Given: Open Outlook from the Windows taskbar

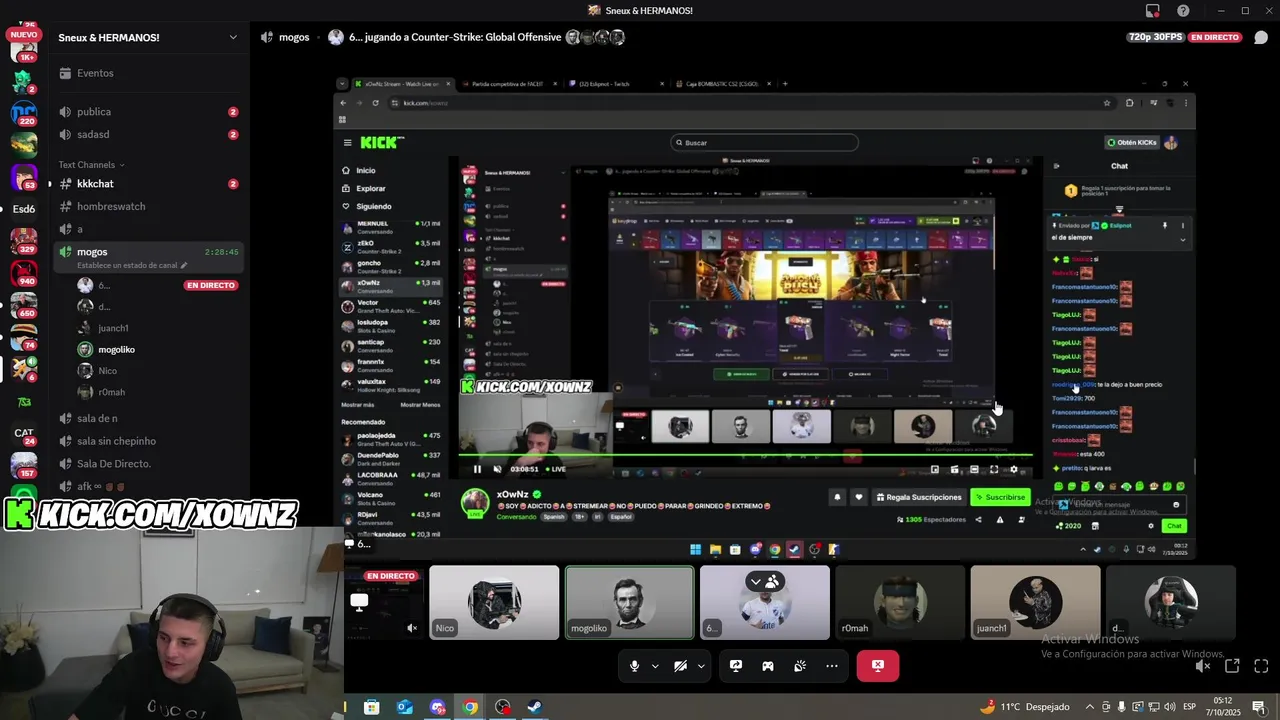Looking at the screenshot, I should coord(404,707).
